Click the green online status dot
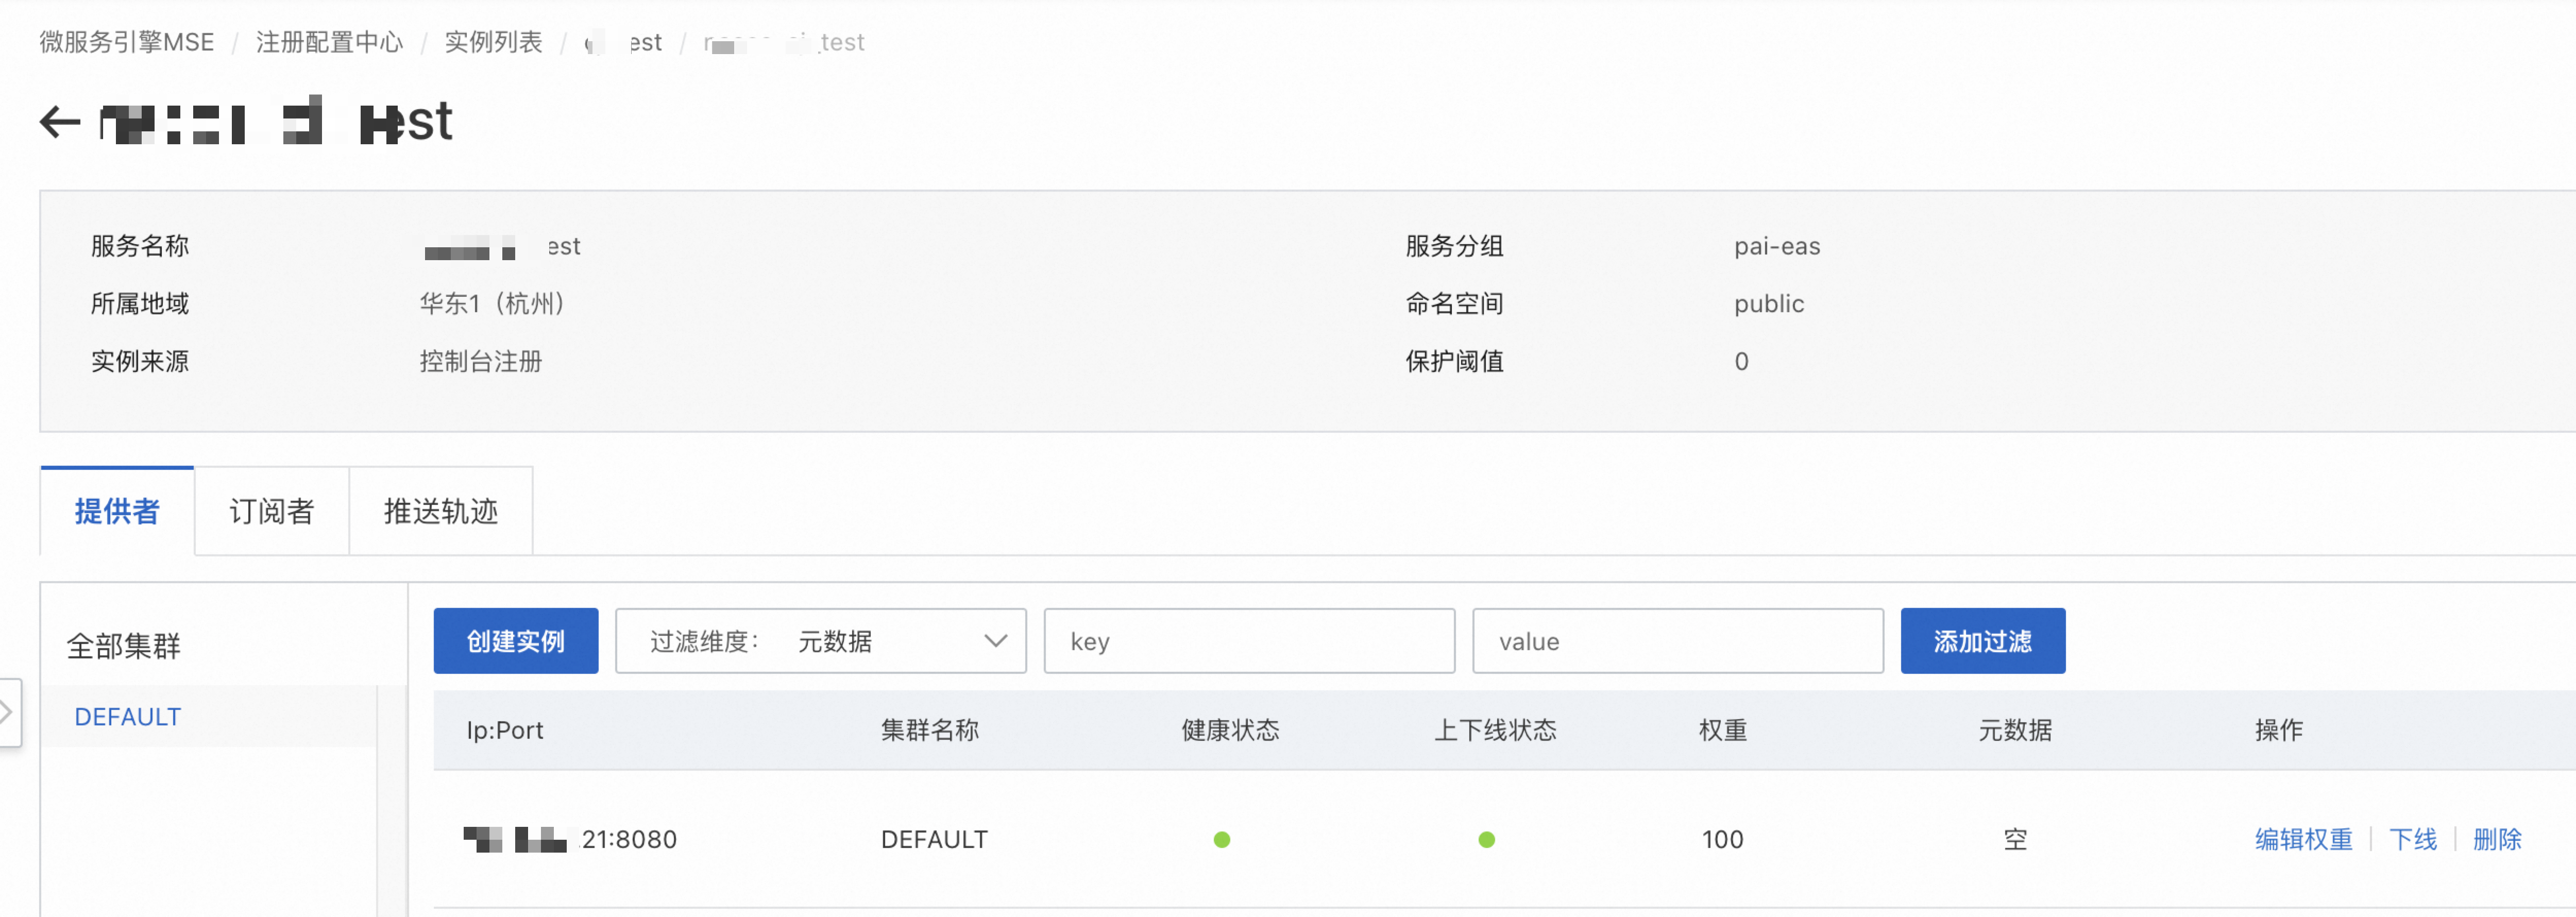Image resolution: width=2576 pixels, height=917 pixels. tap(1486, 840)
